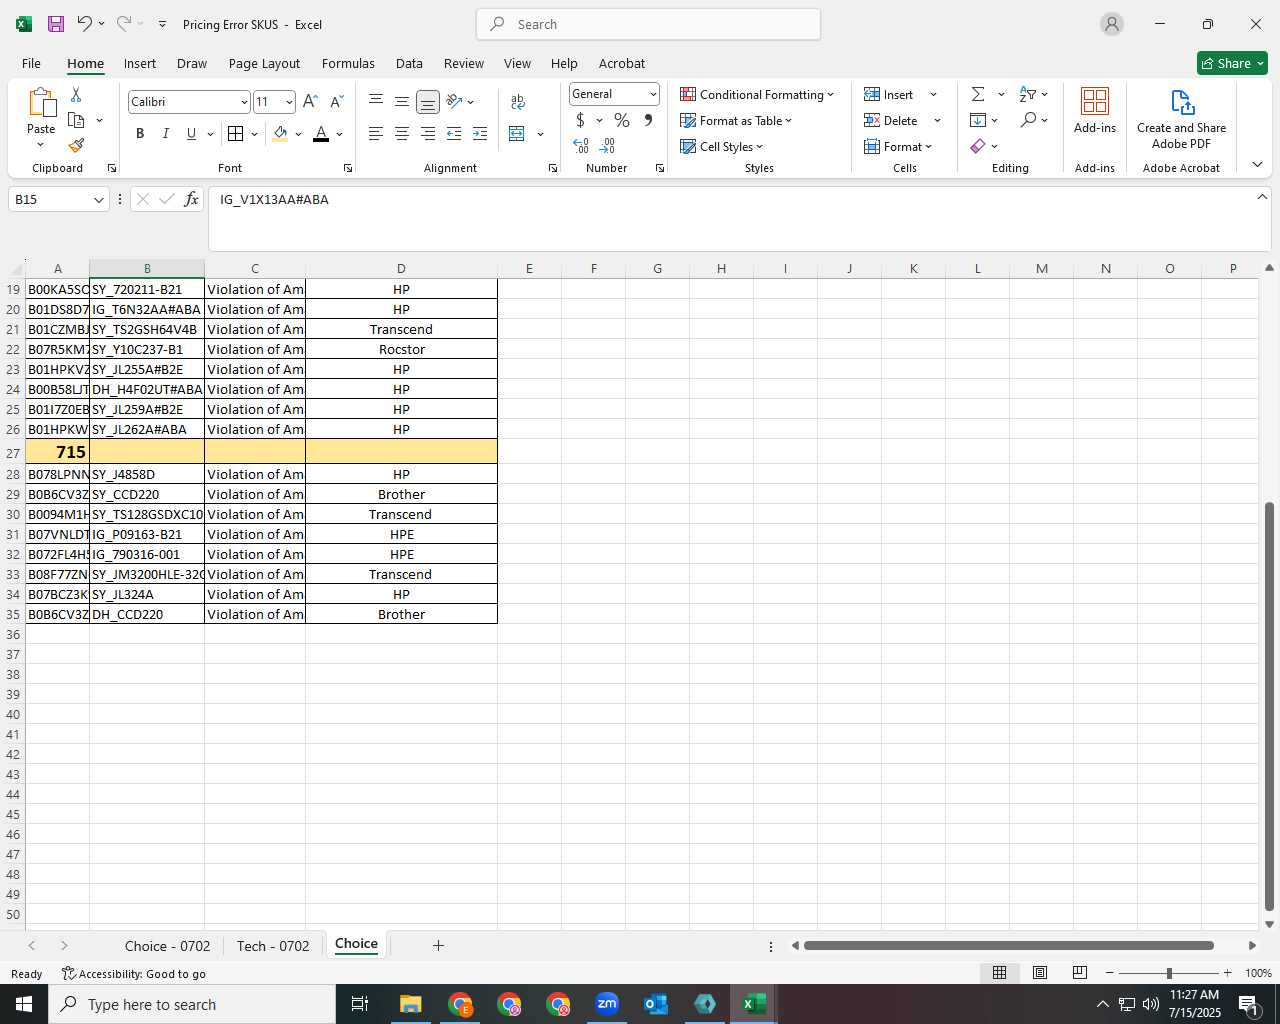Screen dimensions: 1280x1024
Task: Add a new sheet with plus button
Action: tap(438, 945)
